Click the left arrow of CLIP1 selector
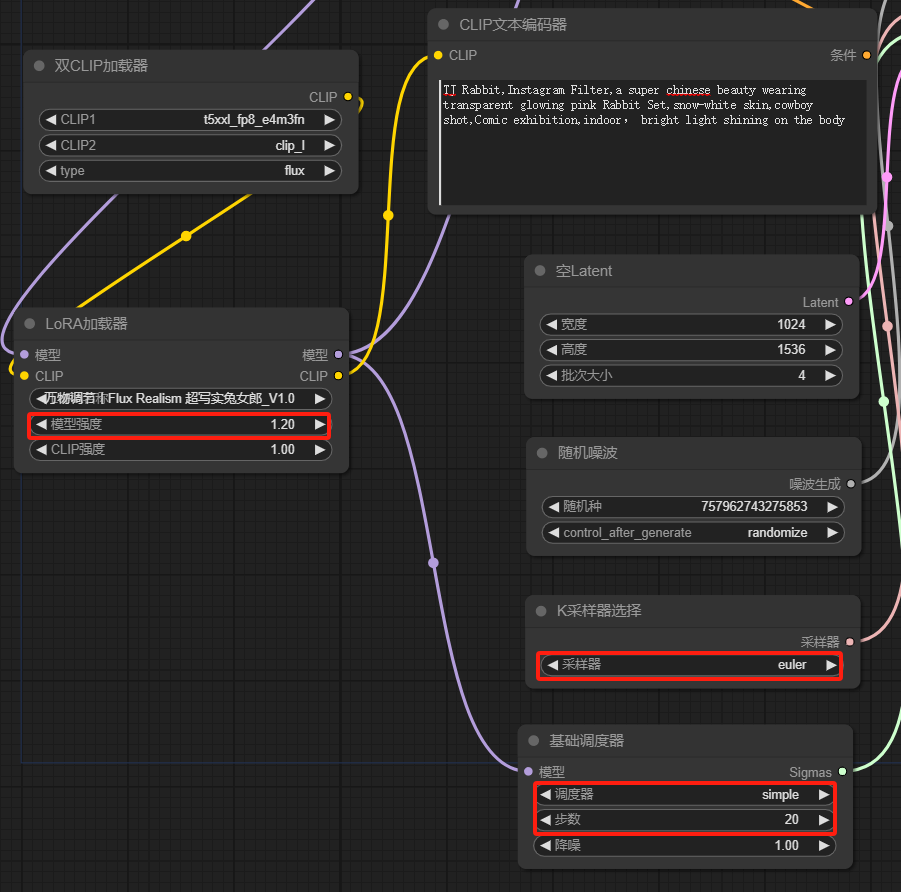The width and height of the screenshot is (901, 892). (x=51, y=120)
